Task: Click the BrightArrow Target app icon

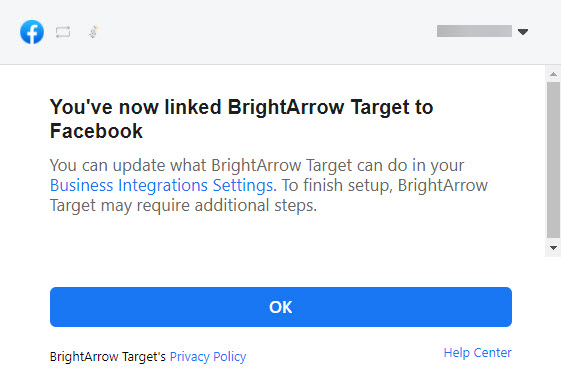Action: pyautogui.click(x=94, y=32)
